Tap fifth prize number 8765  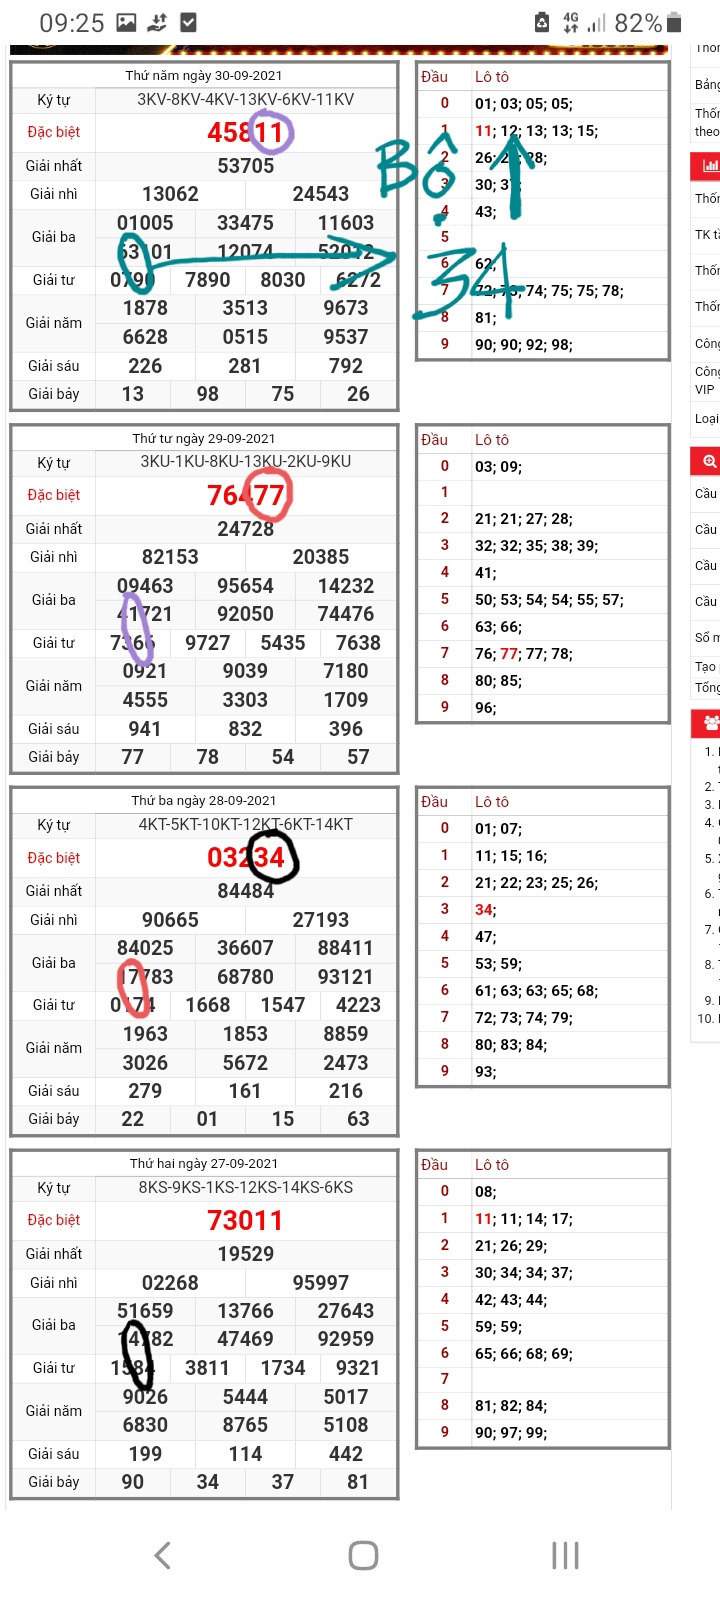click(246, 1425)
